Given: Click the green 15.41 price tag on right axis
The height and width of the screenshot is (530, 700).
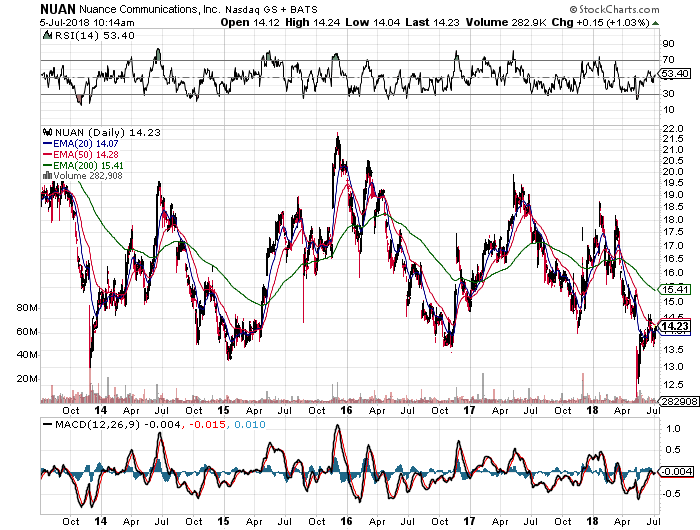Looking at the screenshot, I should coord(675,289).
